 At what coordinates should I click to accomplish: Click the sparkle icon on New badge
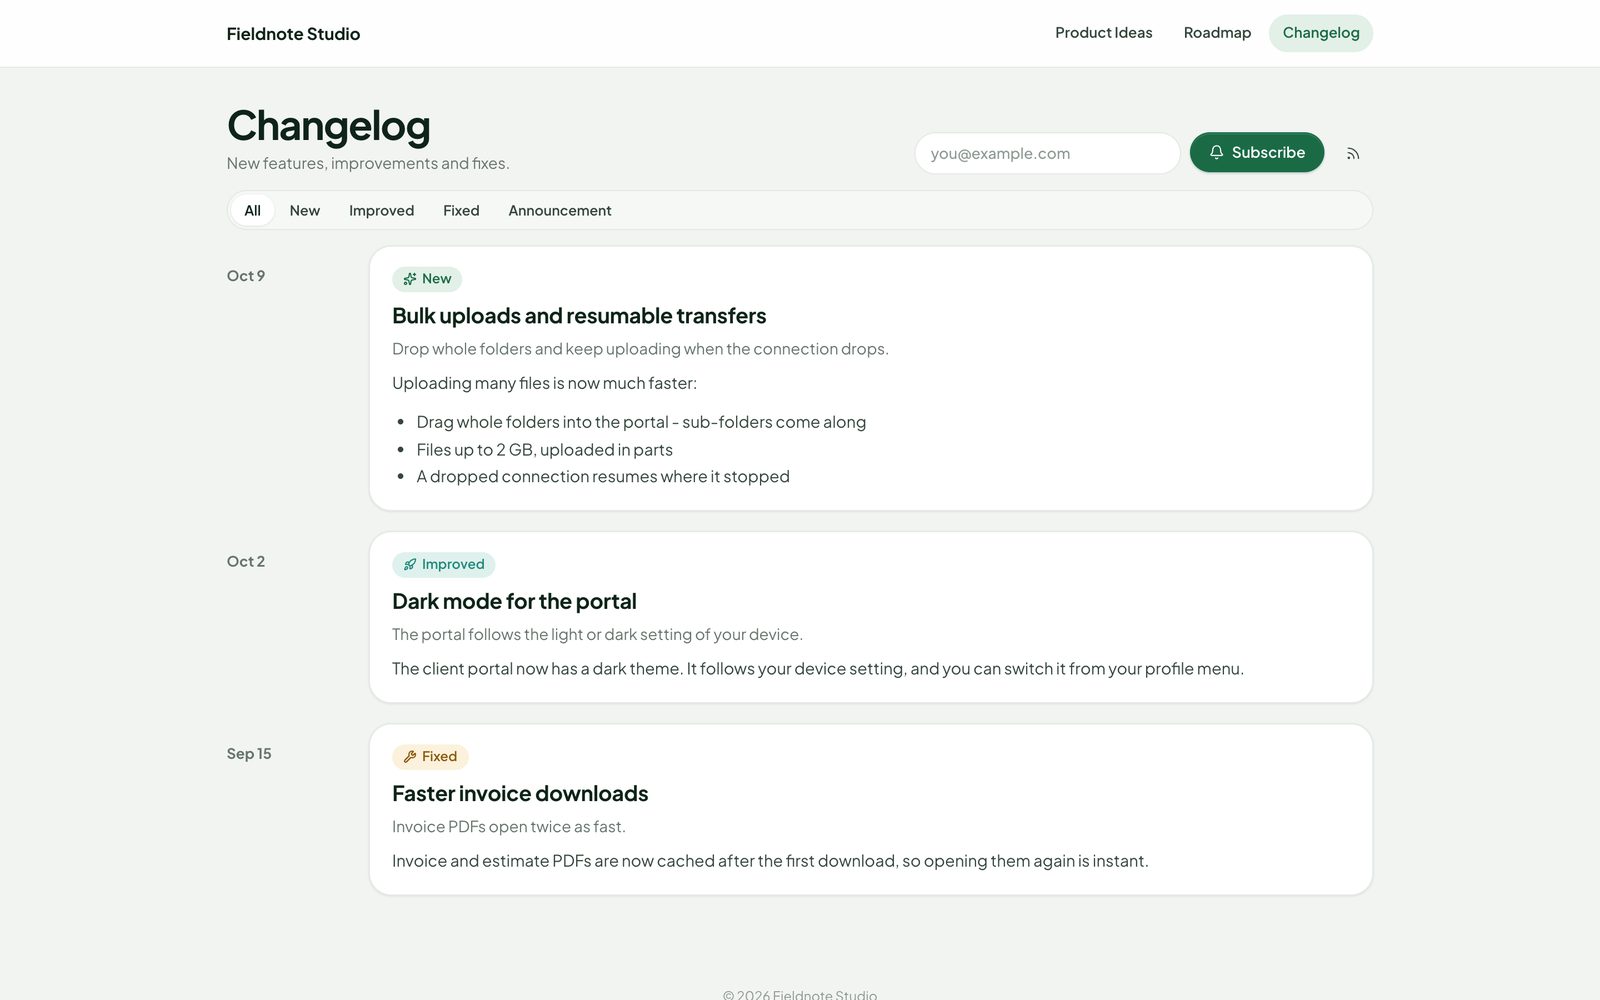tap(409, 279)
